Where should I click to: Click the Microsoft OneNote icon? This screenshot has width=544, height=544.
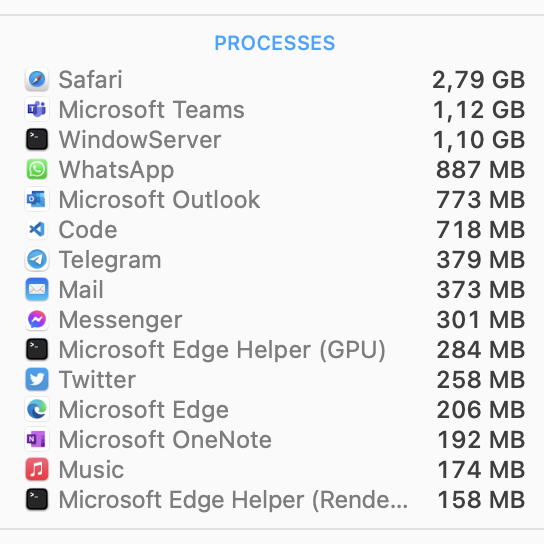pos(37,440)
